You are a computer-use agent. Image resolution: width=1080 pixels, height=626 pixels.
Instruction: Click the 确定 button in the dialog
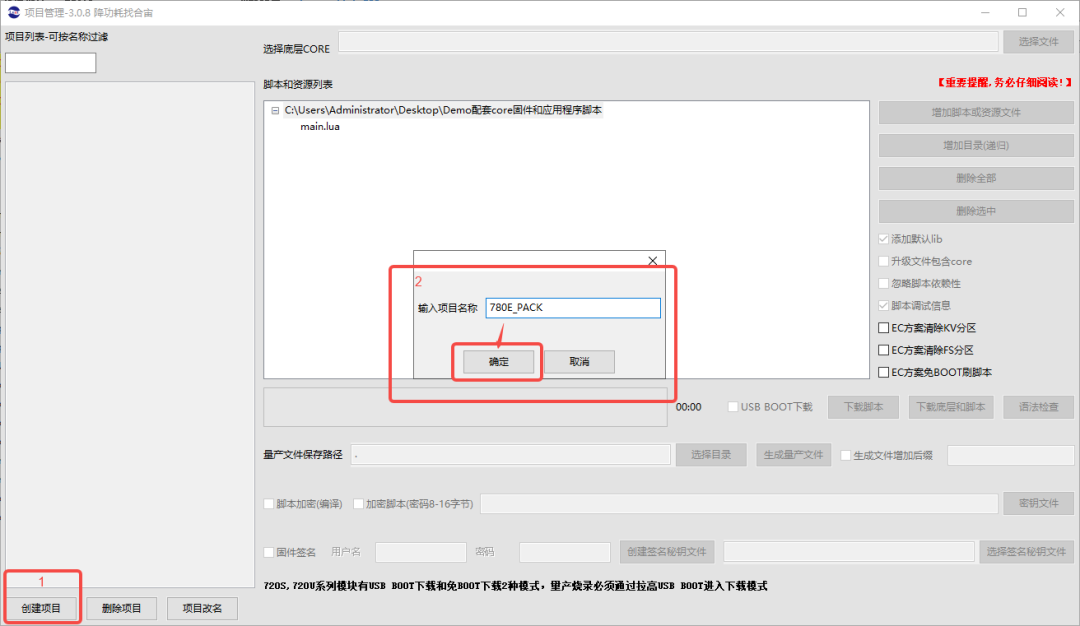click(x=498, y=362)
